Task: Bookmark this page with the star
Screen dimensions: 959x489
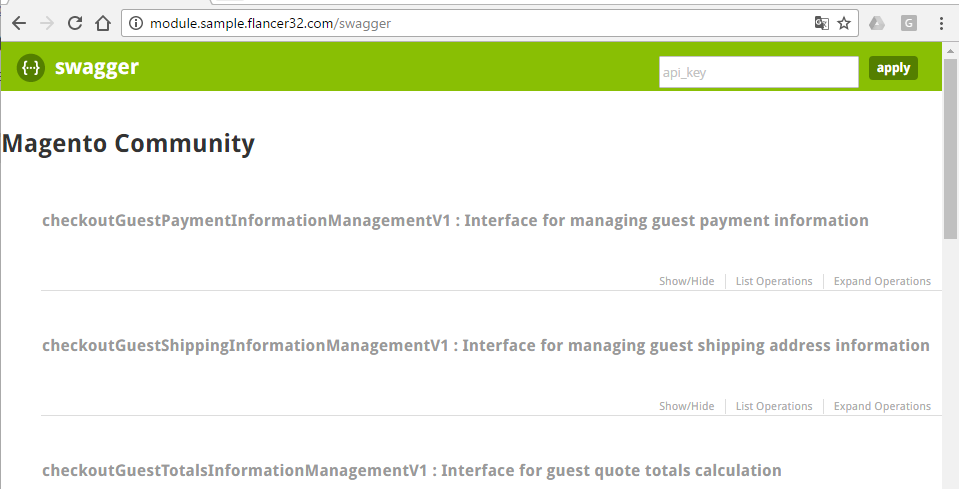Action: tap(844, 23)
